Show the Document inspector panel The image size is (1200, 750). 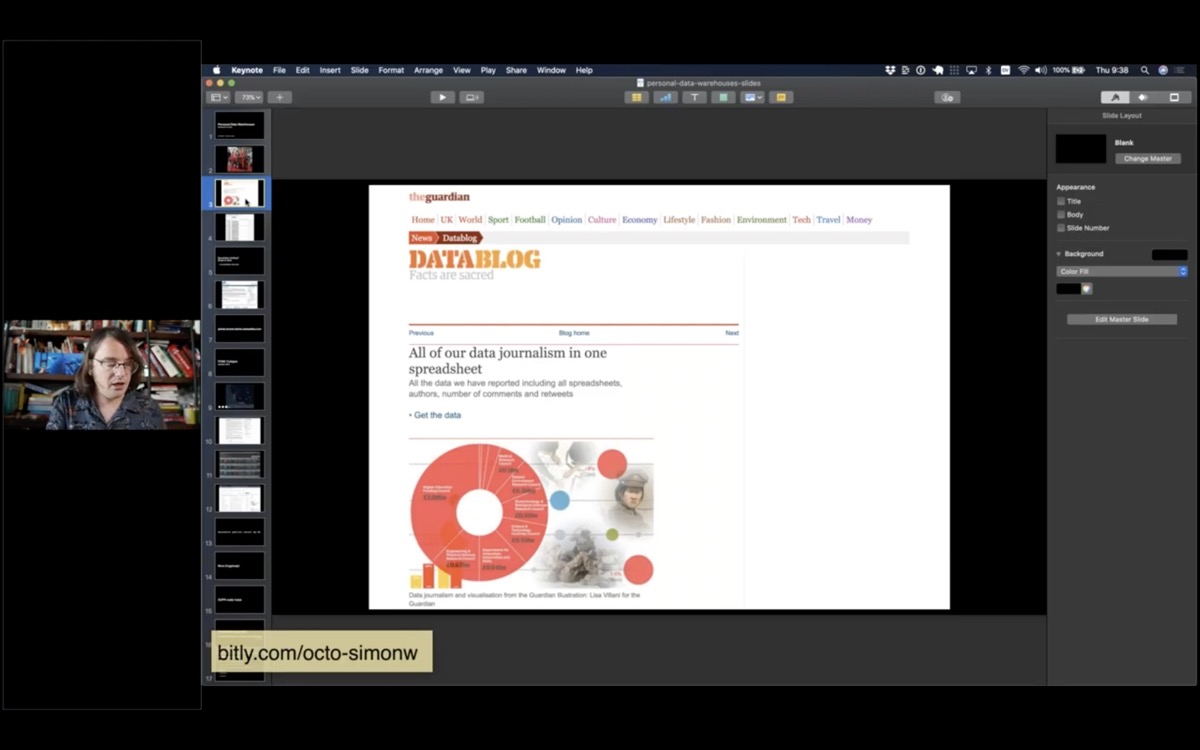point(1174,97)
